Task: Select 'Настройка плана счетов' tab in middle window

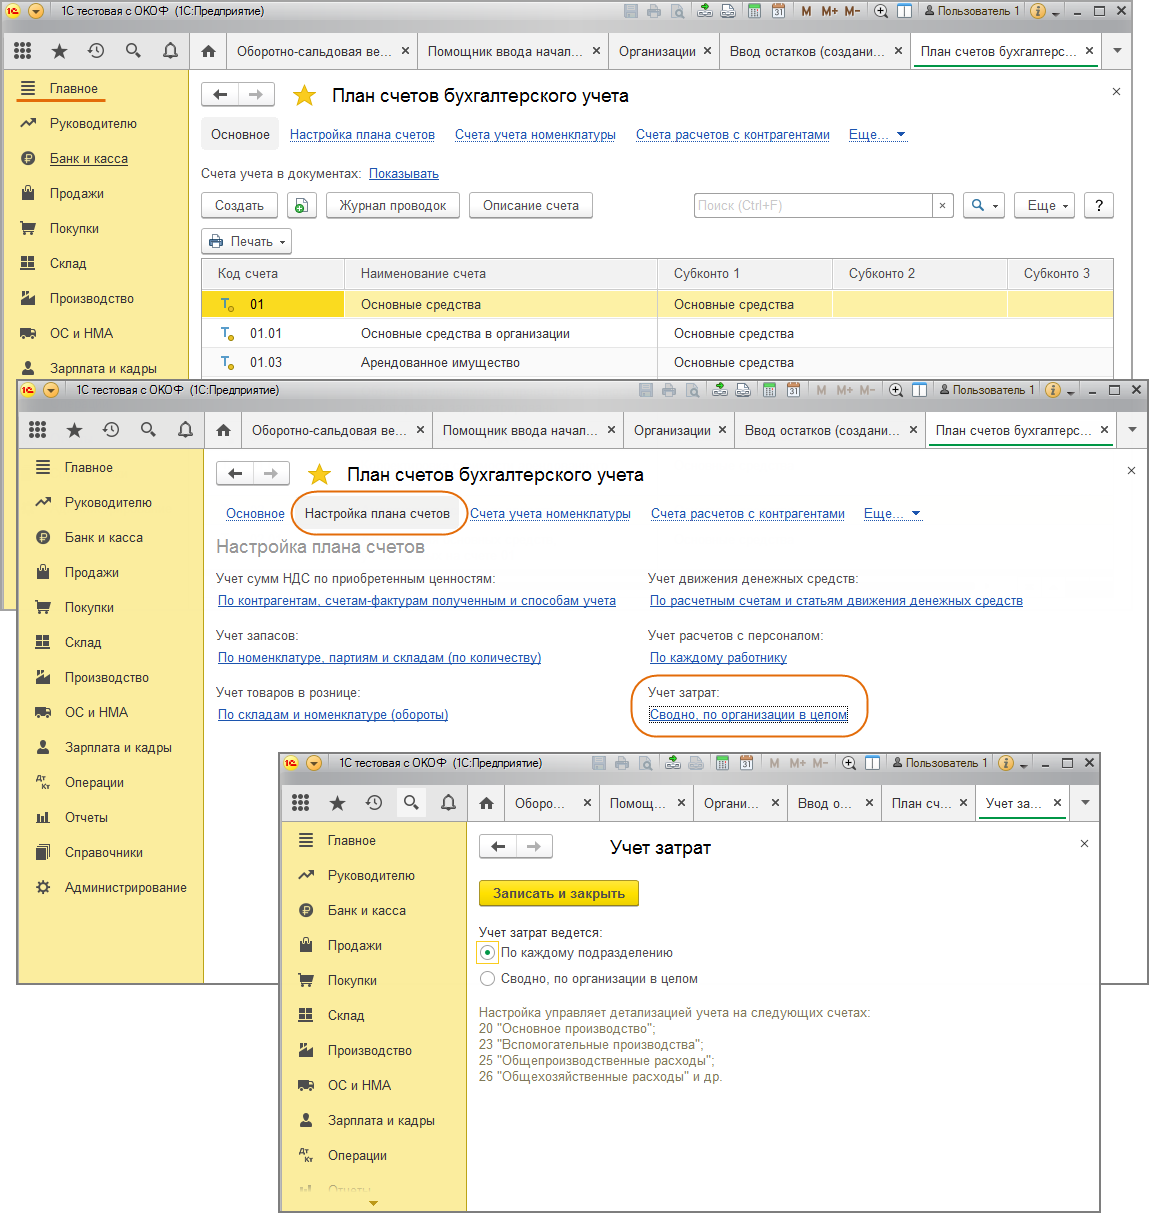Action: pyautogui.click(x=377, y=513)
